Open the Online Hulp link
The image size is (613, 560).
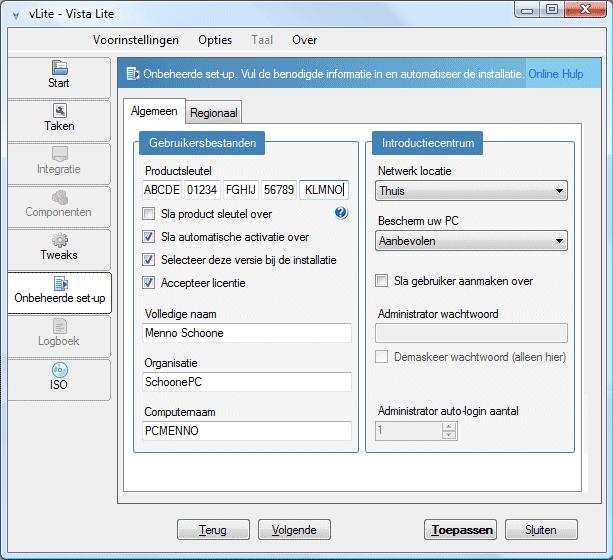pos(556,74)
